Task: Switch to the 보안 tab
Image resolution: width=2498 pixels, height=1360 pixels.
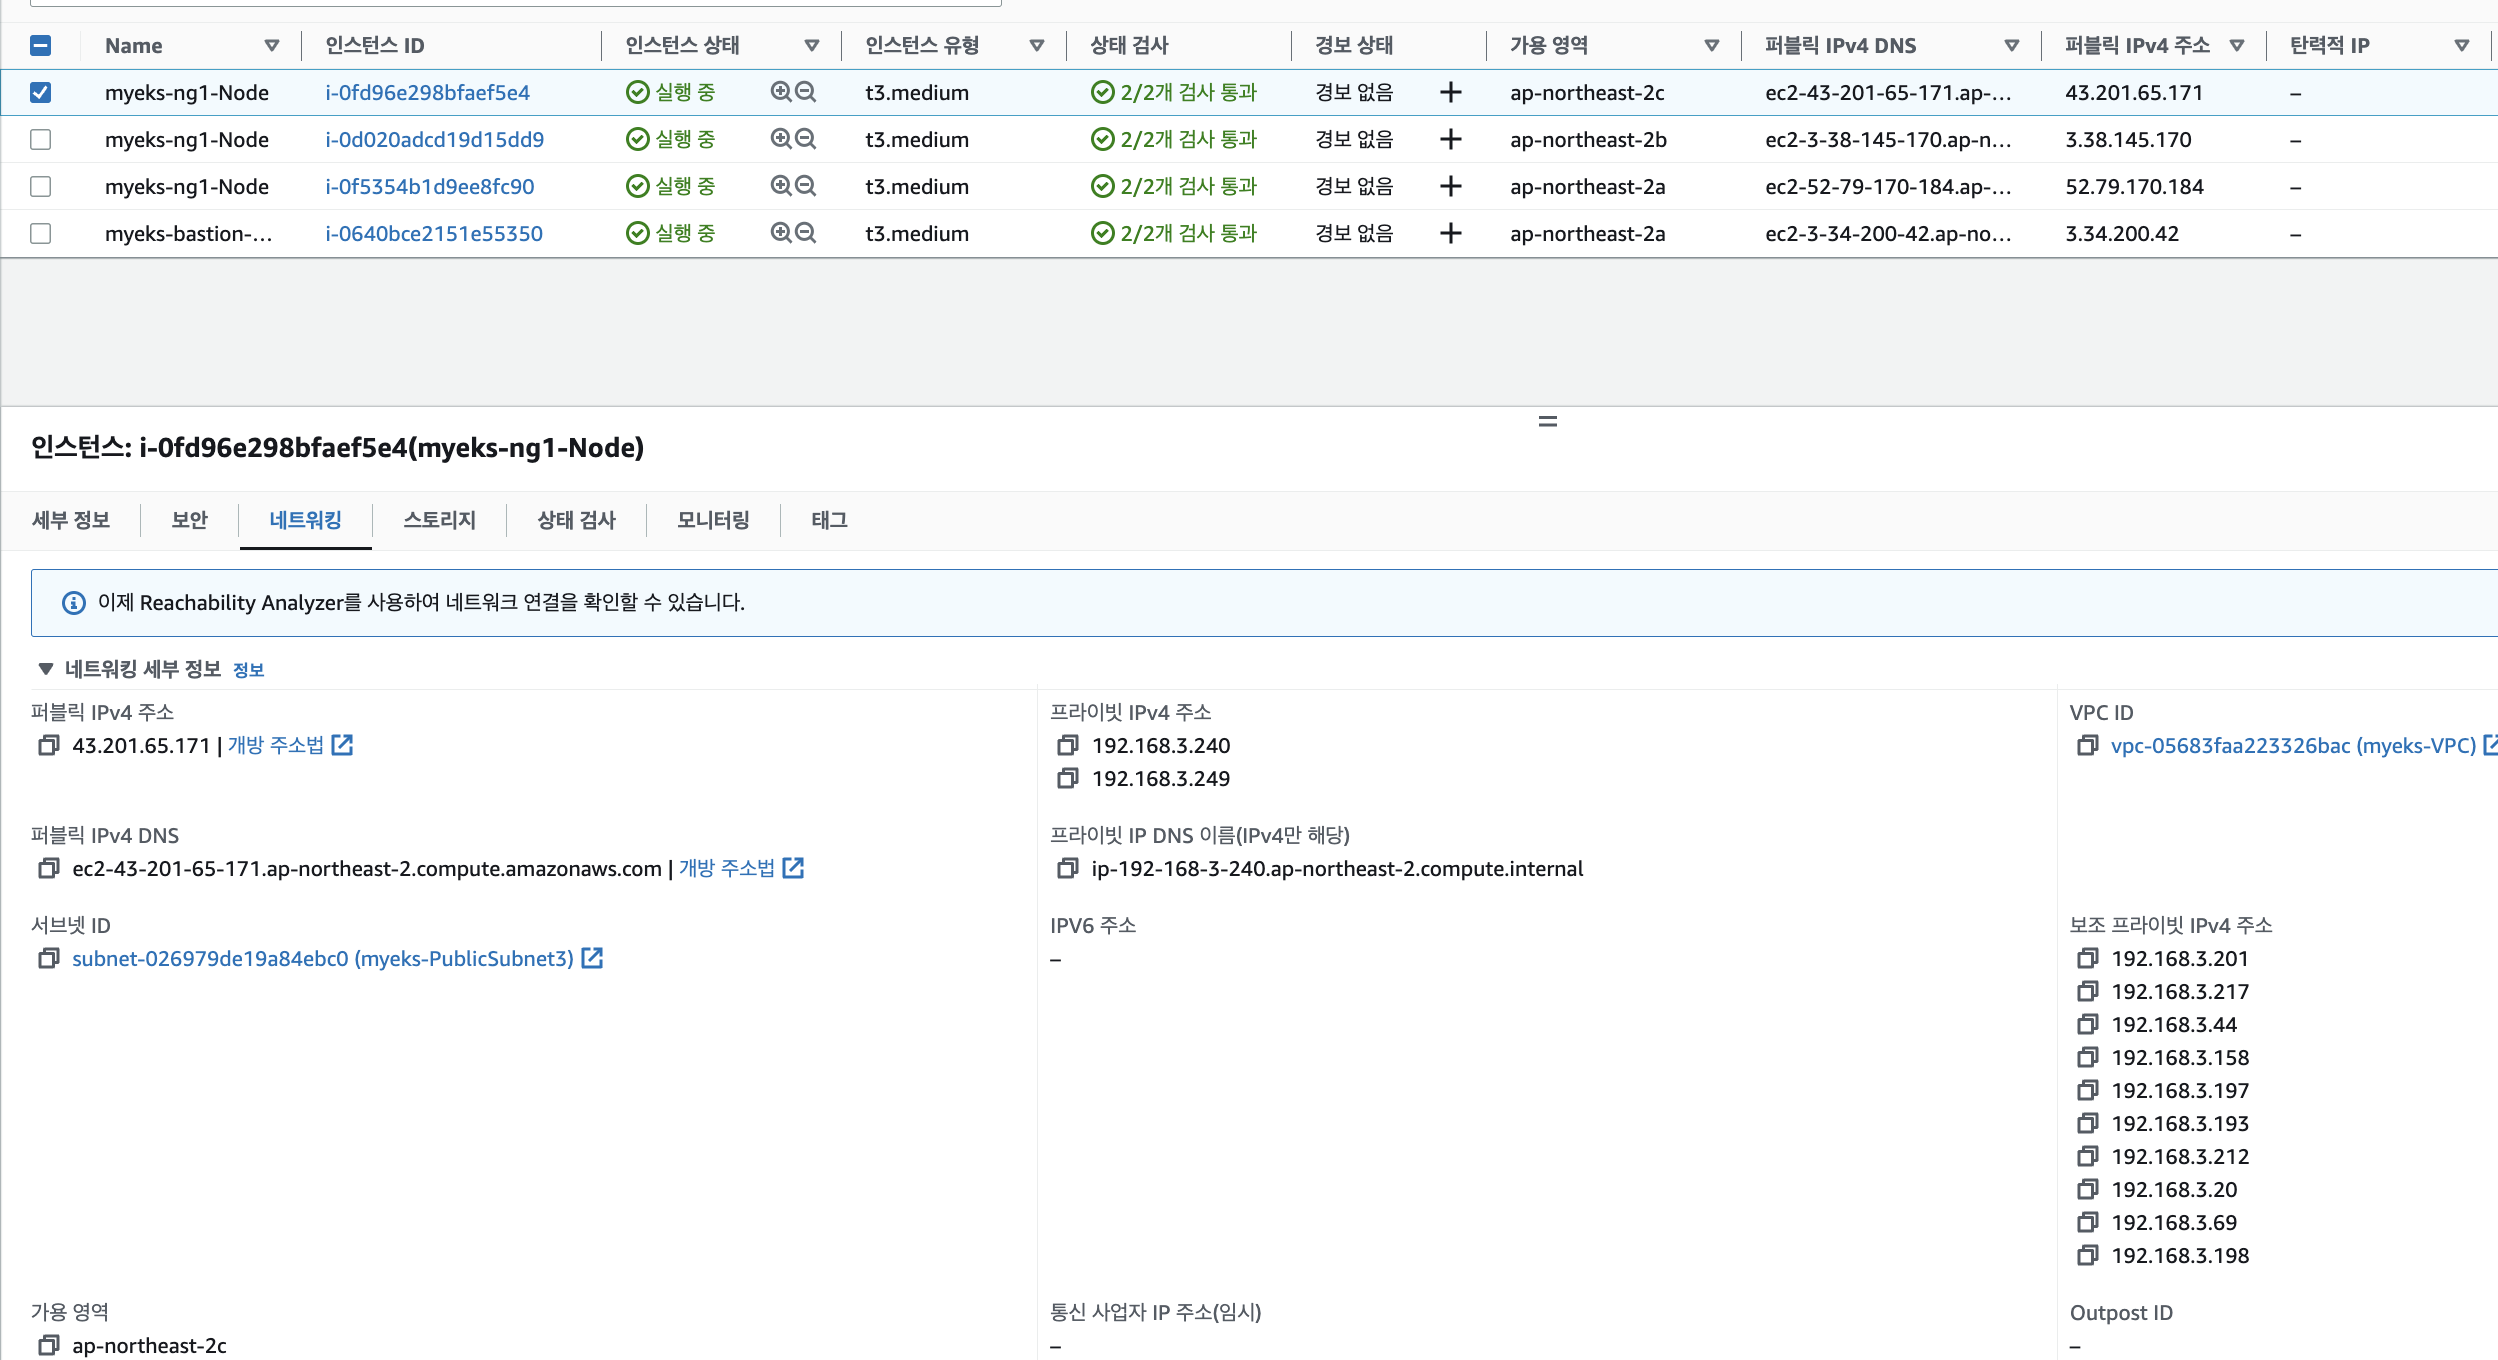Action: click(189, 520)
